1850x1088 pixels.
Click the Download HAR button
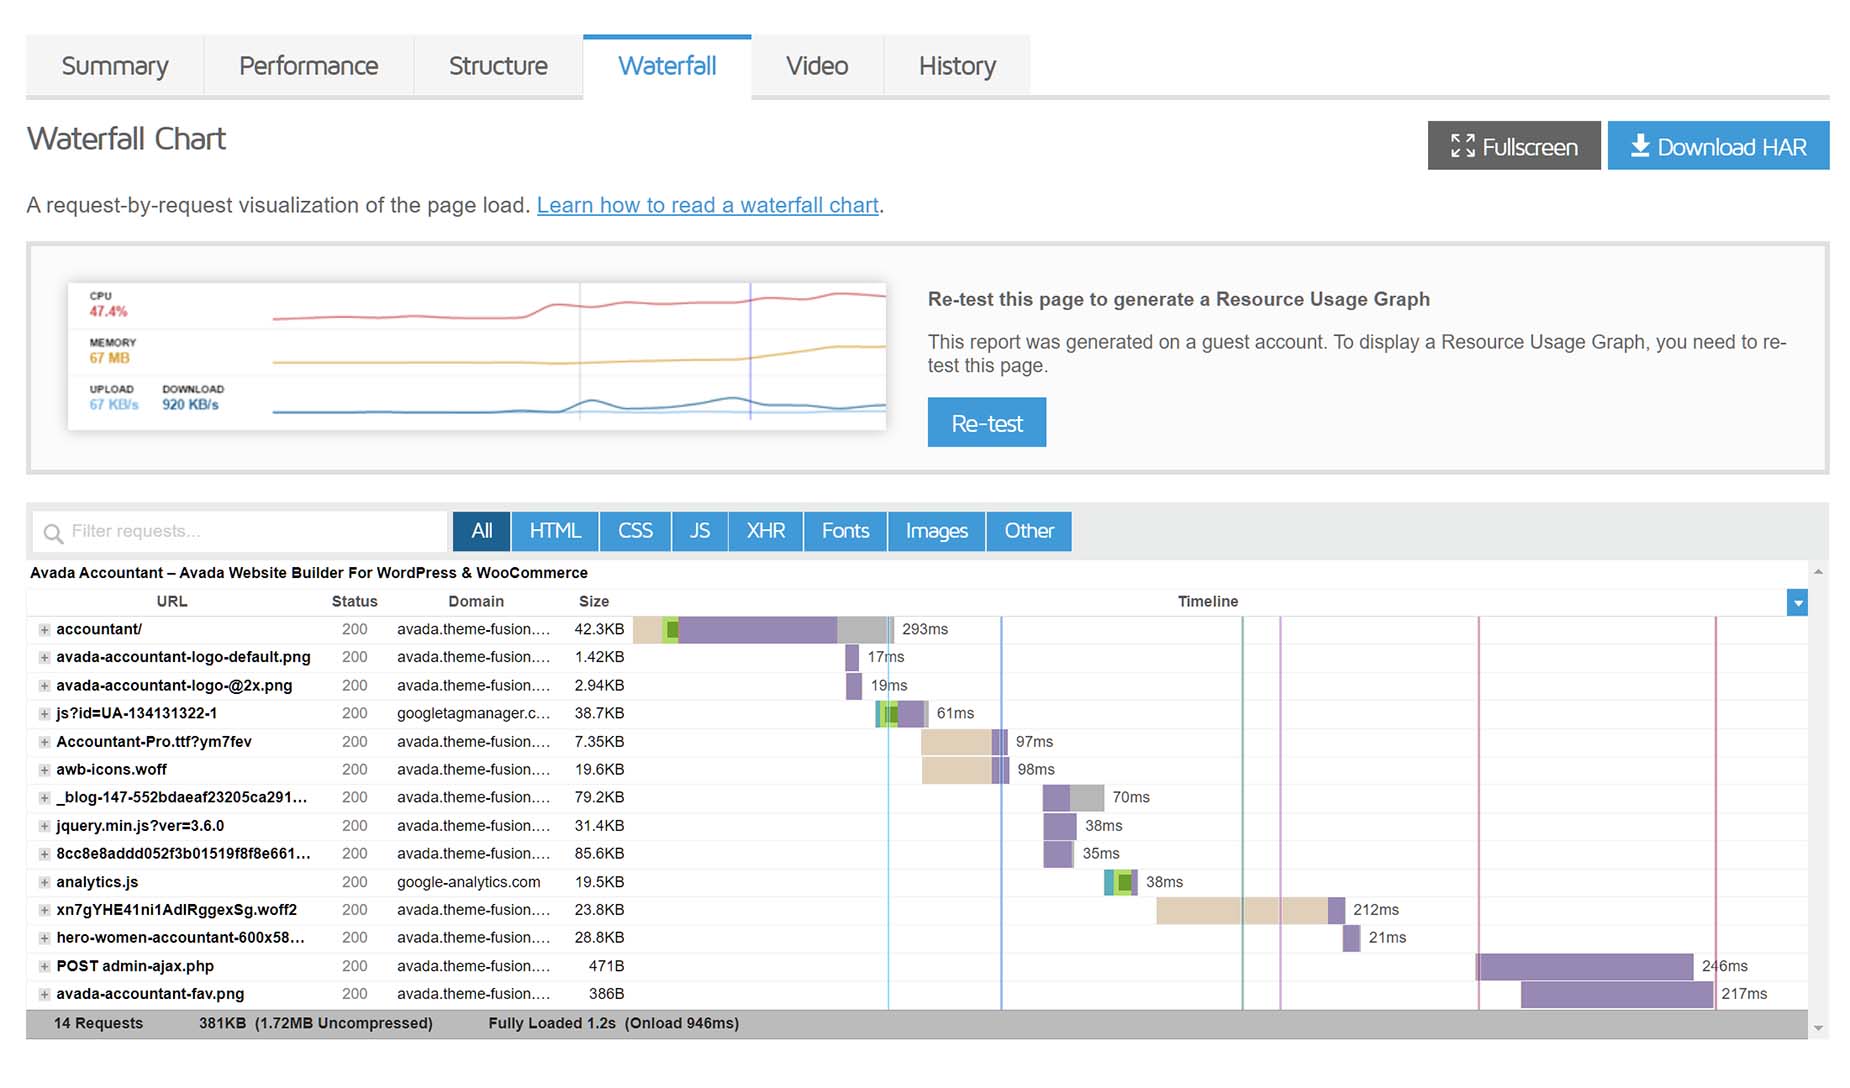[x=1718, y=146]
